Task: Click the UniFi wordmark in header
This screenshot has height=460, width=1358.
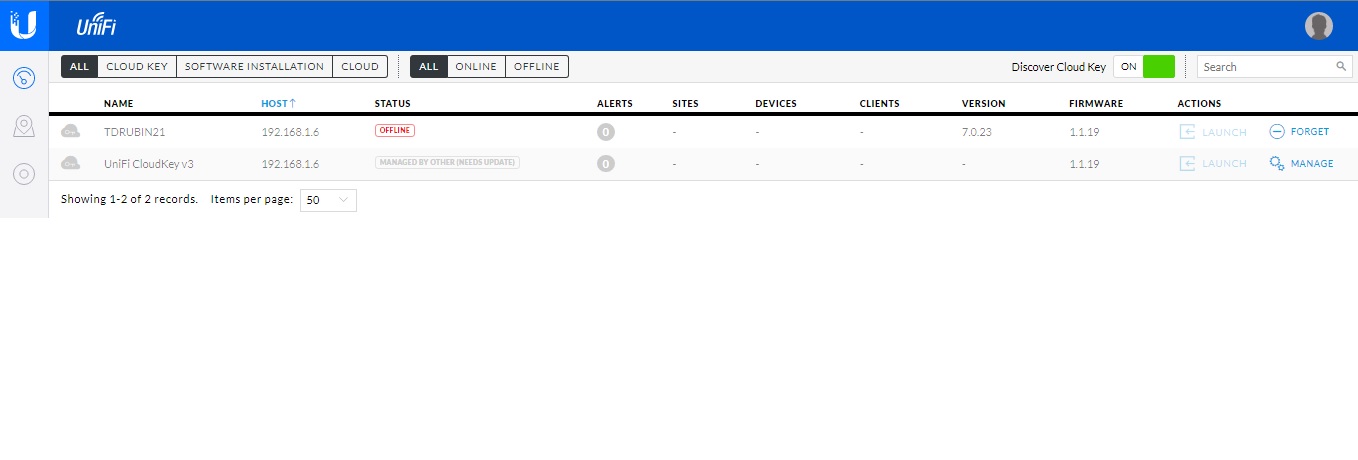Action: pyautogui.click(x=98, y=26)
